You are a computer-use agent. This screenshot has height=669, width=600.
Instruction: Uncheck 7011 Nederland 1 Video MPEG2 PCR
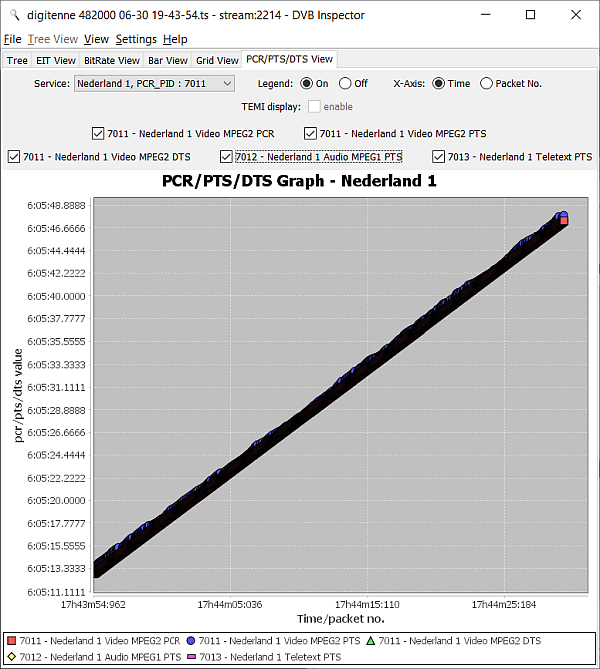tap(98, 133)
